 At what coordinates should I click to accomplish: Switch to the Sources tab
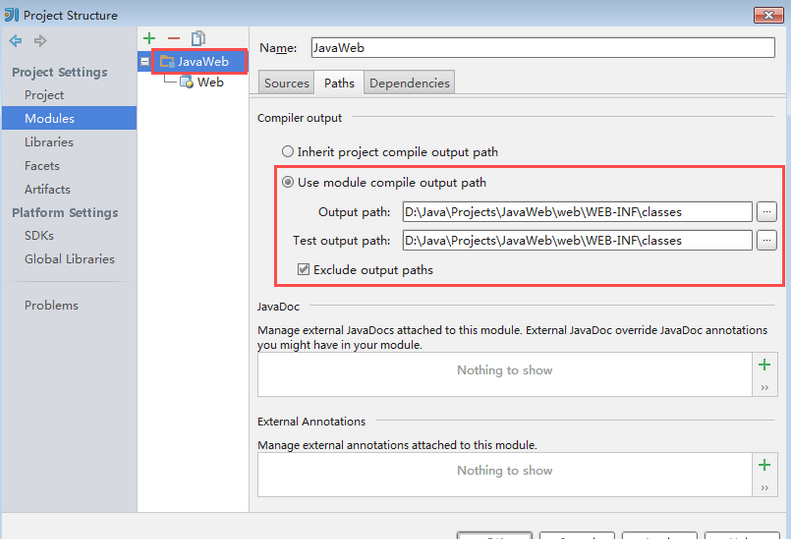pos(287,83)
